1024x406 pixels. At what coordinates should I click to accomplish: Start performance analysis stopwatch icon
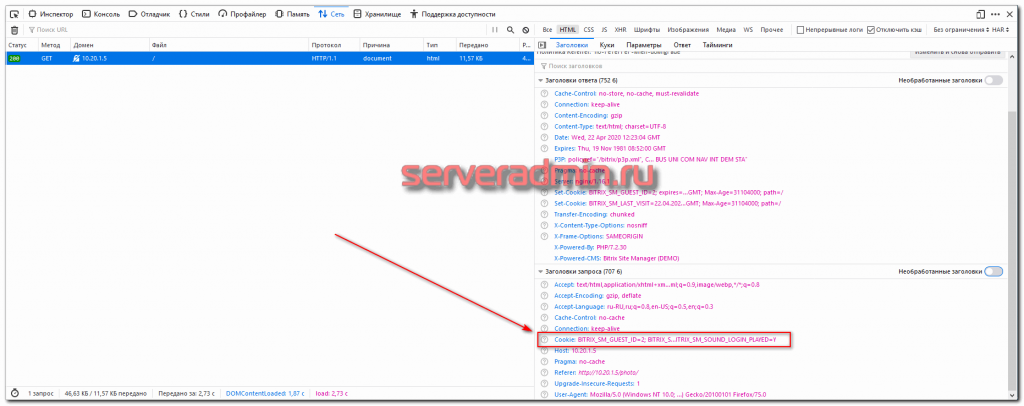click(14, 392)
